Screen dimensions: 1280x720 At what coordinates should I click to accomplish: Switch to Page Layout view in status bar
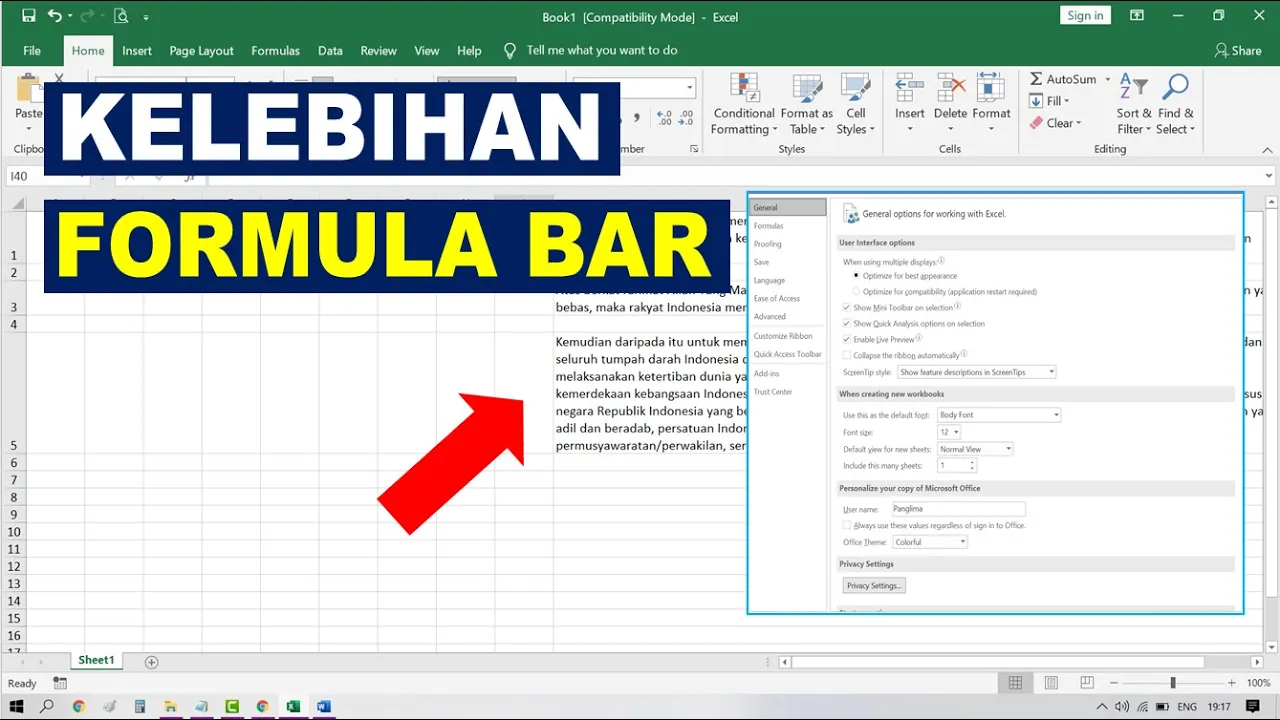pos(1051,683)
